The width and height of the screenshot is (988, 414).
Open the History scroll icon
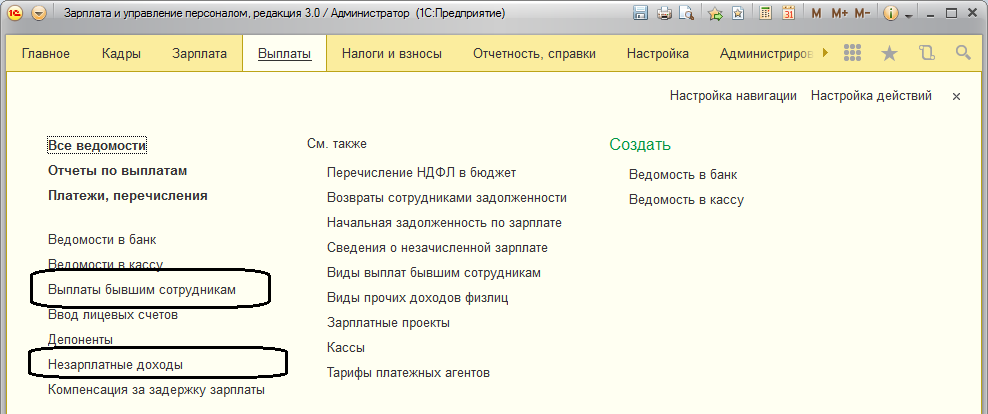926,54
